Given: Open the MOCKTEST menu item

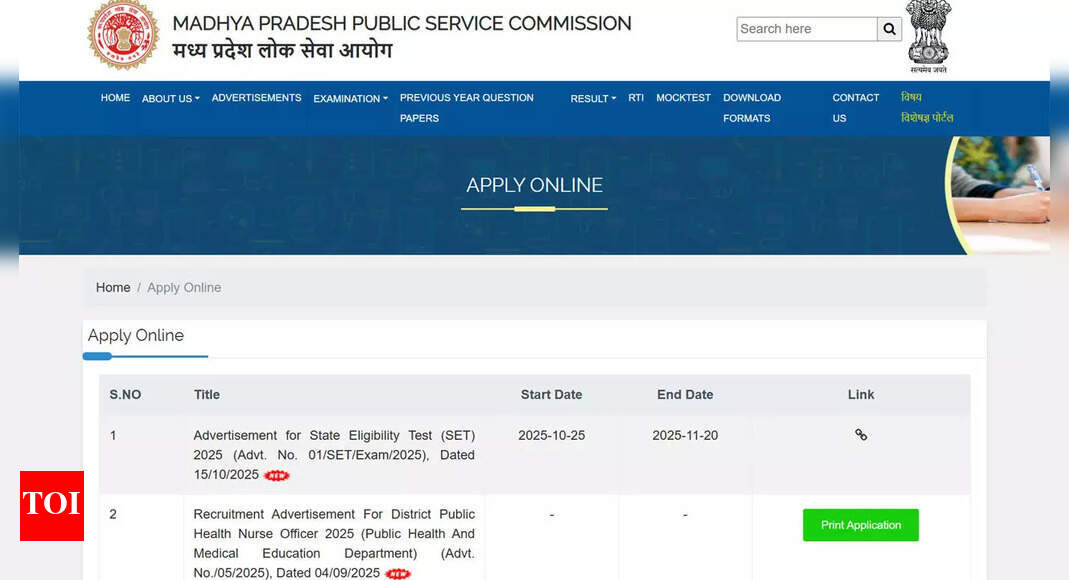Looking at the screenshot, I should click(683, 98).
